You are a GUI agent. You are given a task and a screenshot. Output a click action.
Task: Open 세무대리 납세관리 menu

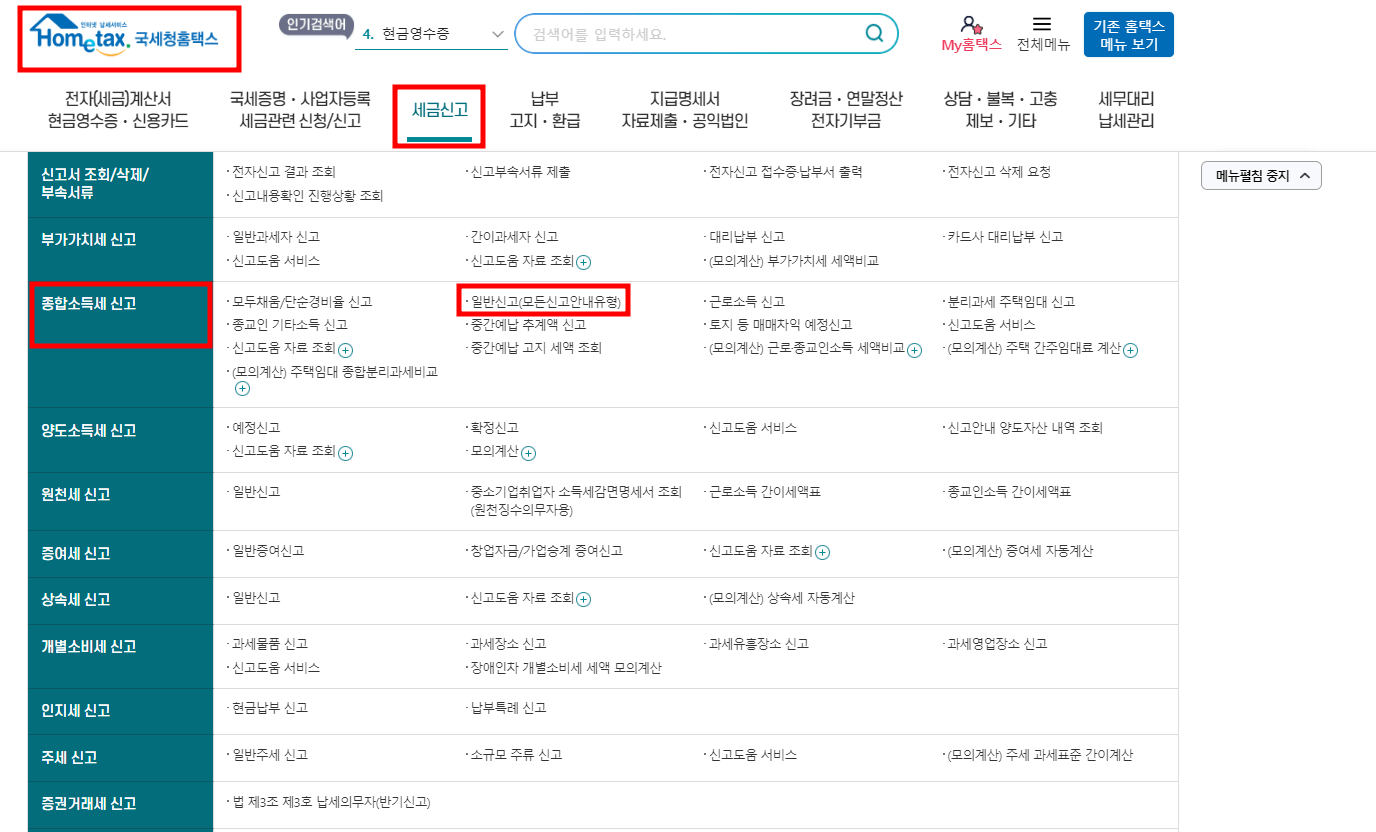click(1126, 110)
